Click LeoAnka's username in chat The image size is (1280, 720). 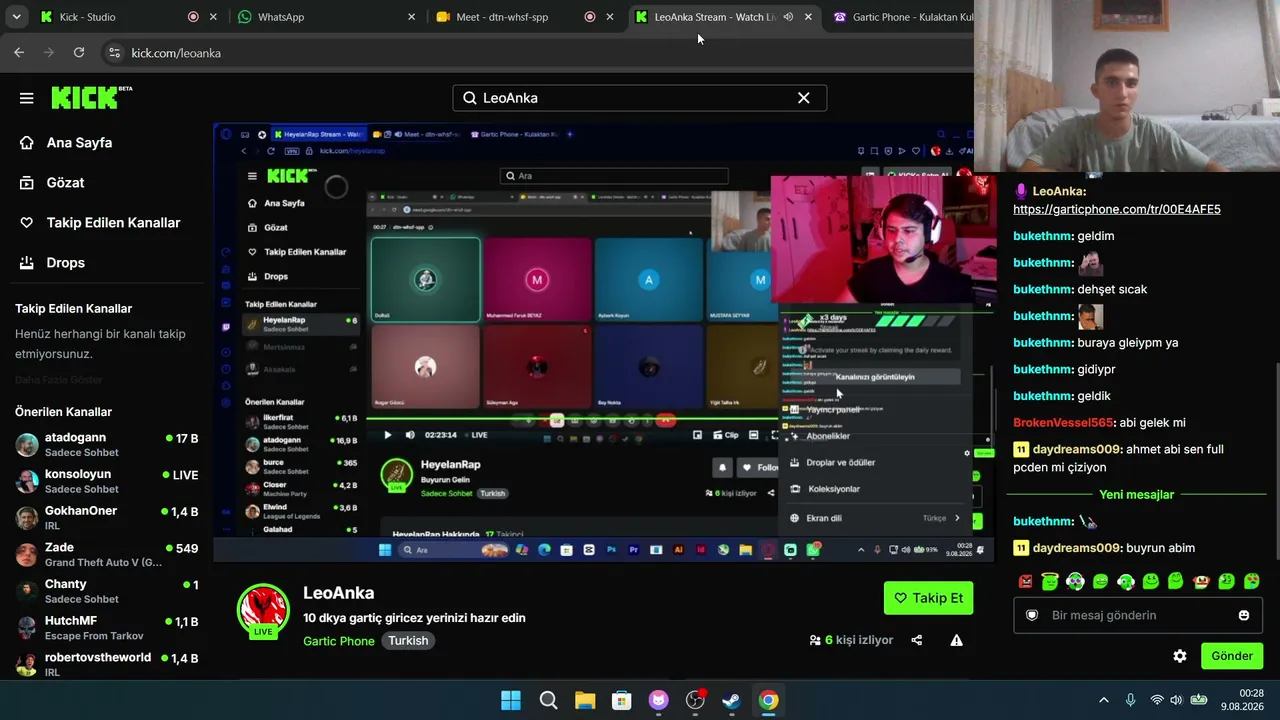pos(1057,191)
